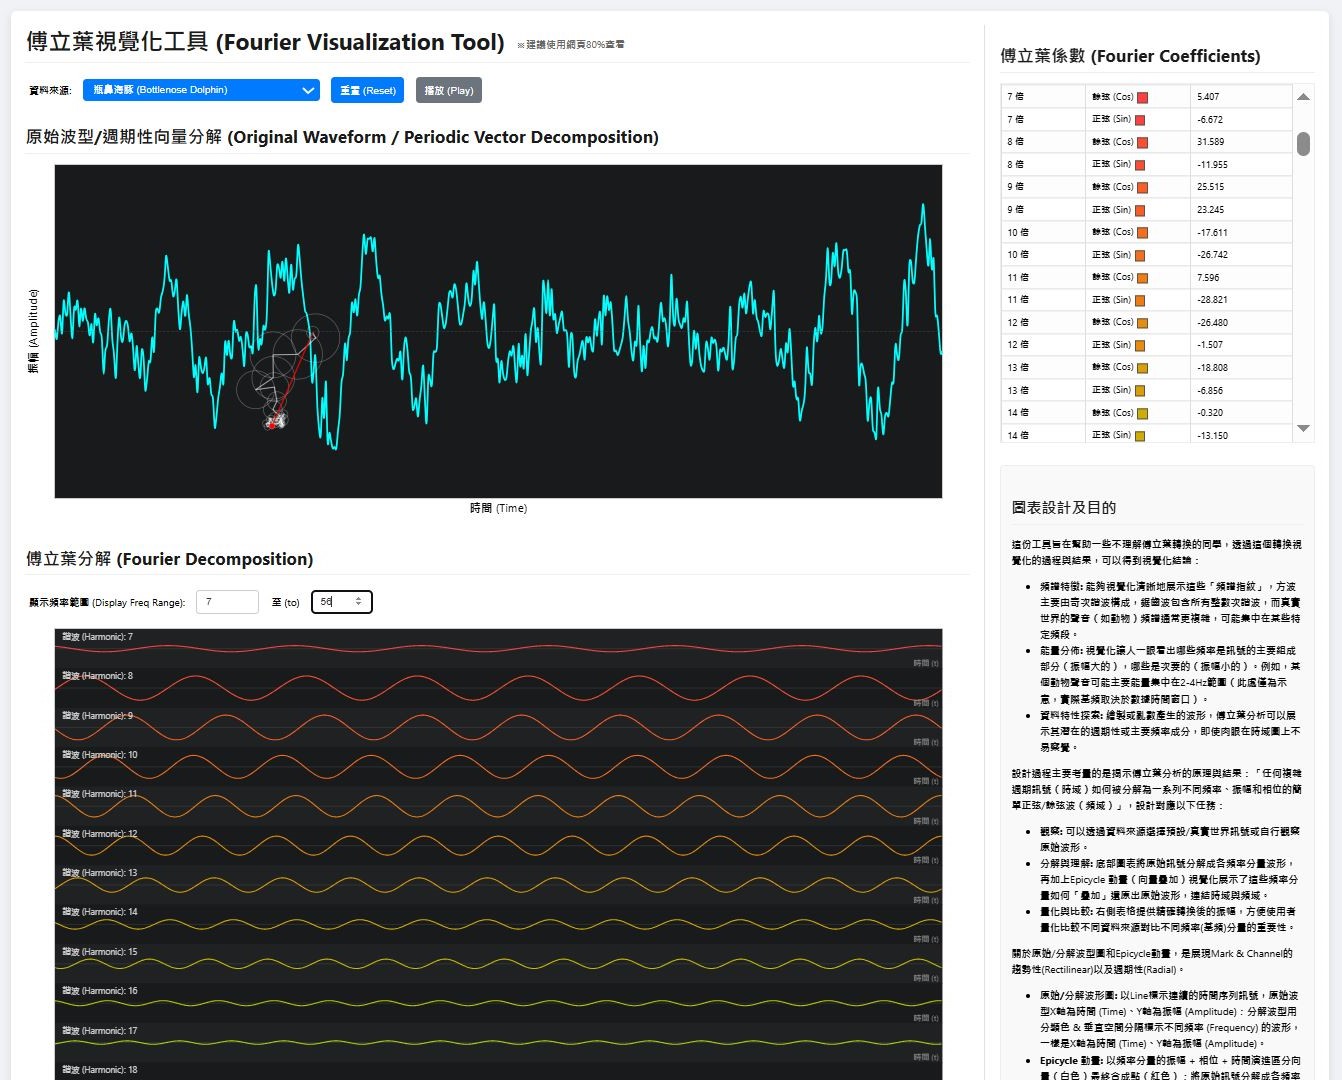Click the end frequency field's spinner arrows
Screen dimensions: 1342x1080
359,602
